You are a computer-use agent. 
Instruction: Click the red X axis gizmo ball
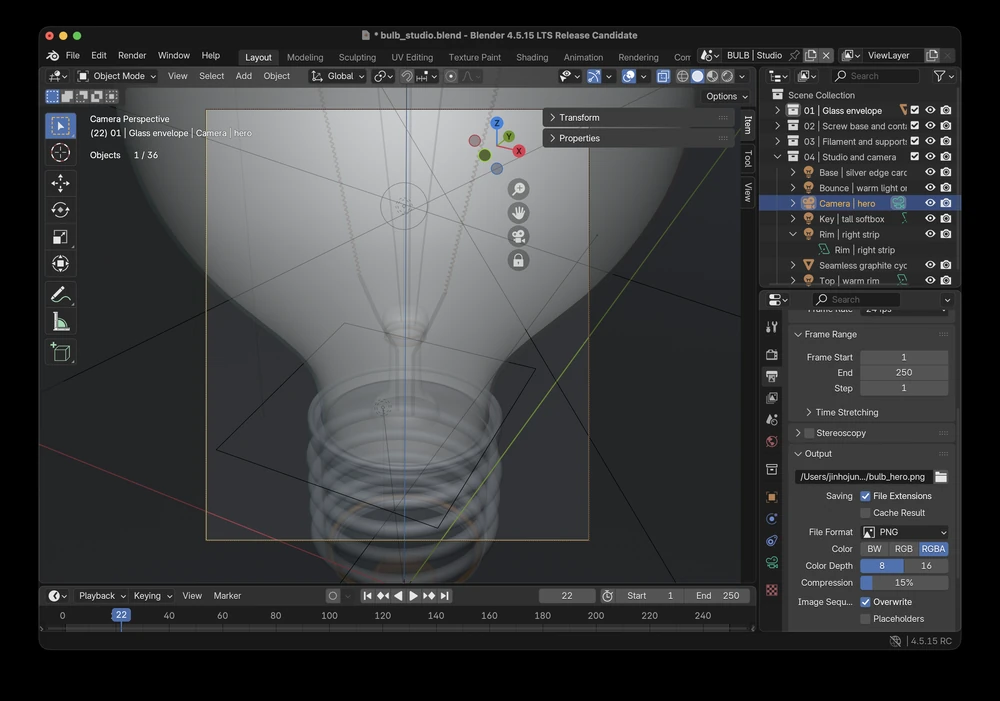point(519,151)
